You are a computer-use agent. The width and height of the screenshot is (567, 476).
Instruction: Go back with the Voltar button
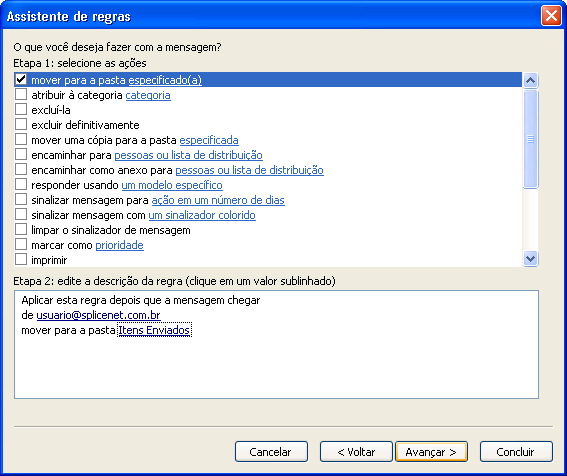tap(356, 452)
